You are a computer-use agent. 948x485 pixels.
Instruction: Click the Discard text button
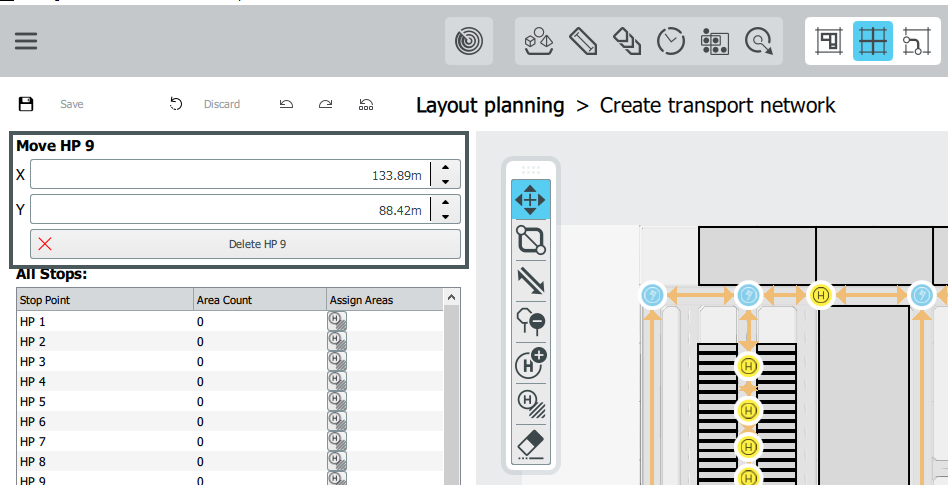pyautogui.click(x=221, y=104)
